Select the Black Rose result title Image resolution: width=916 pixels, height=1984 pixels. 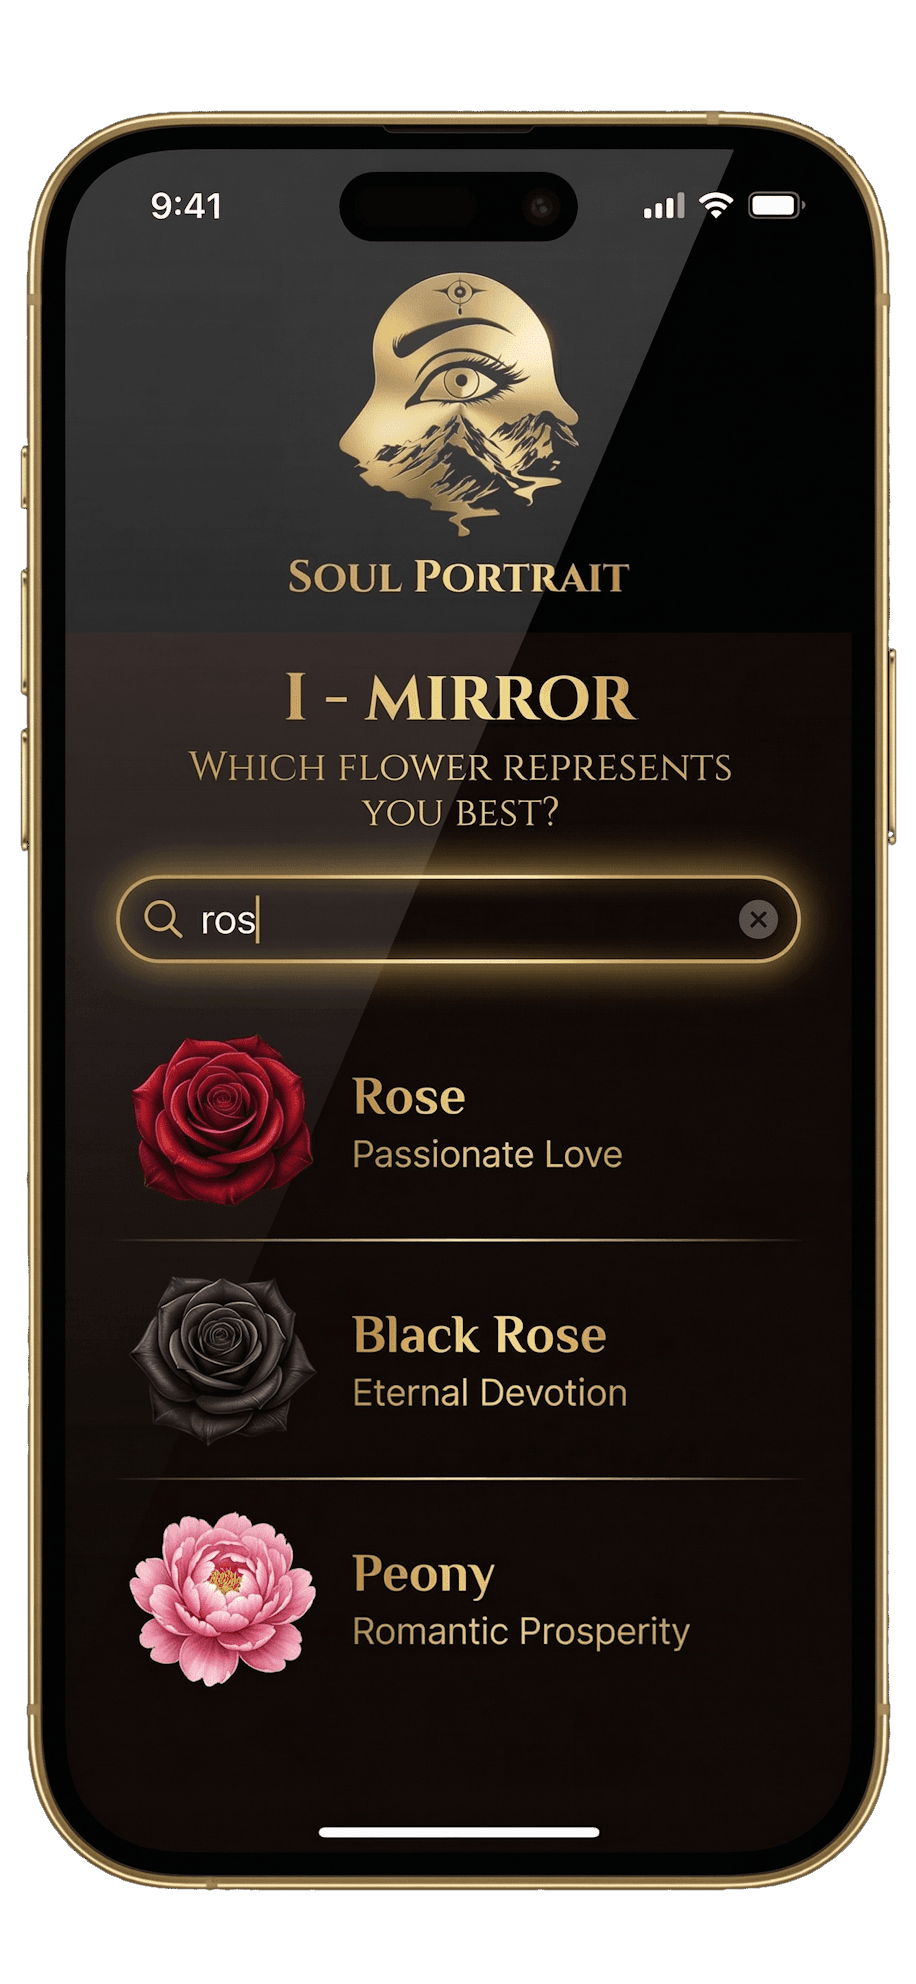480,1335
